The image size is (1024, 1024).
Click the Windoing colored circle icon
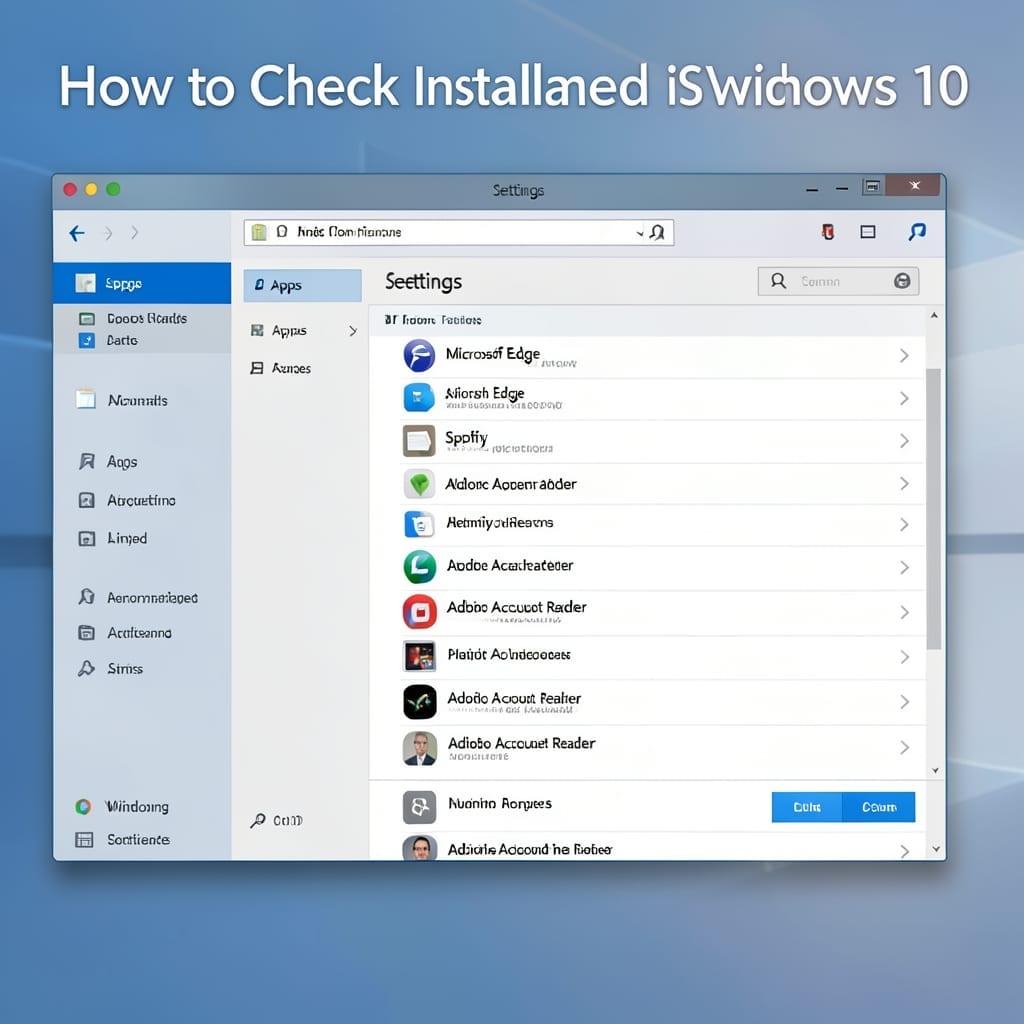(x=83, y=807)
